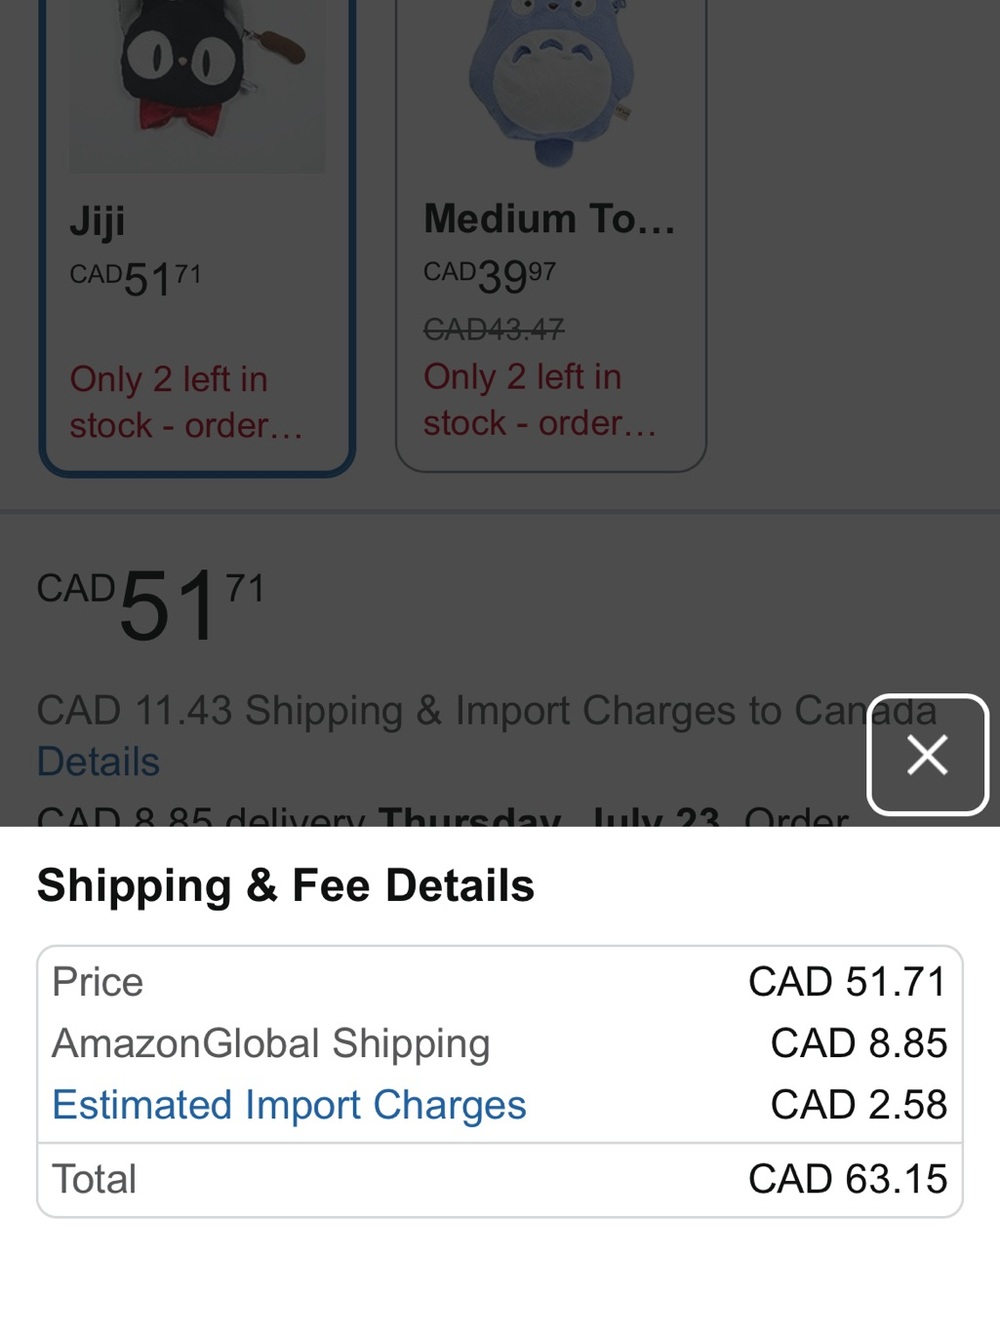Open the Details link under shipping charges
Viewport: 1000px width, 1333px height.
(x=98, y=762)
